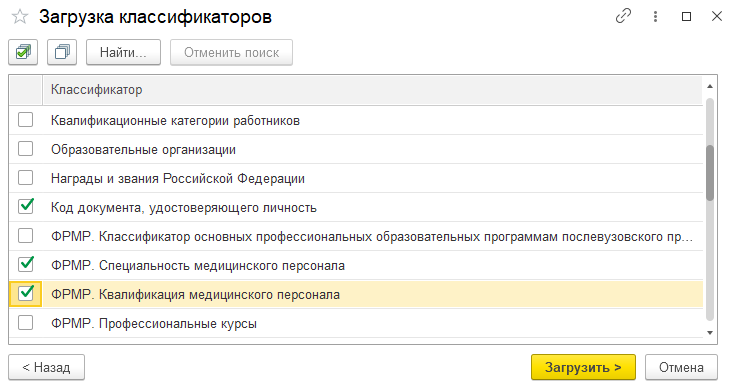Image resolution: width=732 pixels, height=388 pixels.
Task: Enable Образовательные организации checkbox
Action: 26,149
